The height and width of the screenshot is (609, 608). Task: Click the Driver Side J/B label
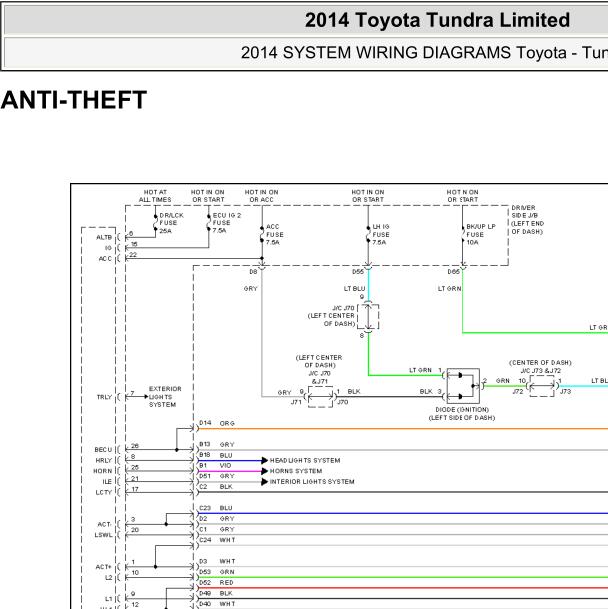click(527, 219)
